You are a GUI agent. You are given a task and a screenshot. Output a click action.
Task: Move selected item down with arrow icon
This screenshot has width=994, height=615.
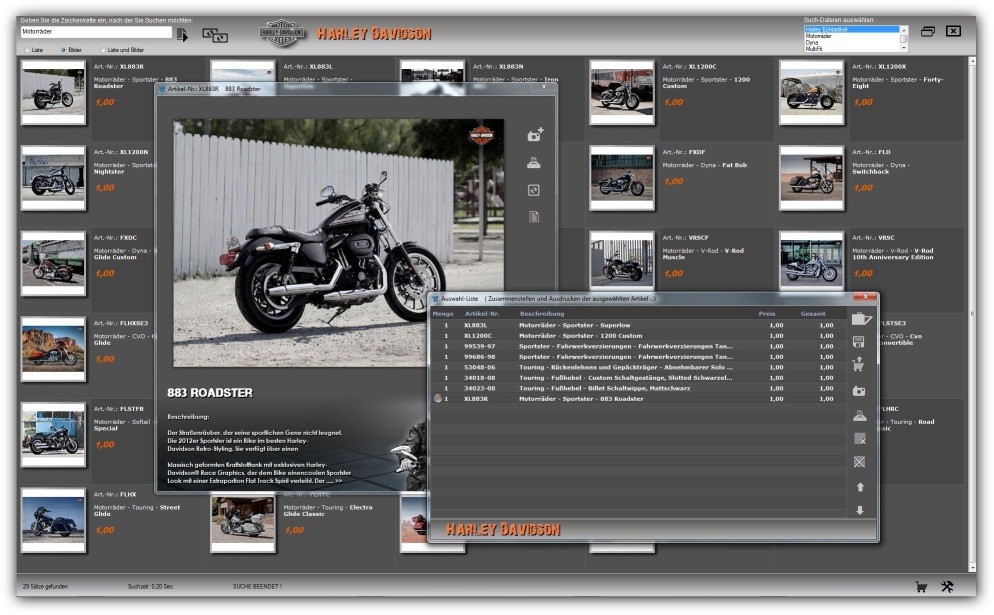click(x=859, y=510)
